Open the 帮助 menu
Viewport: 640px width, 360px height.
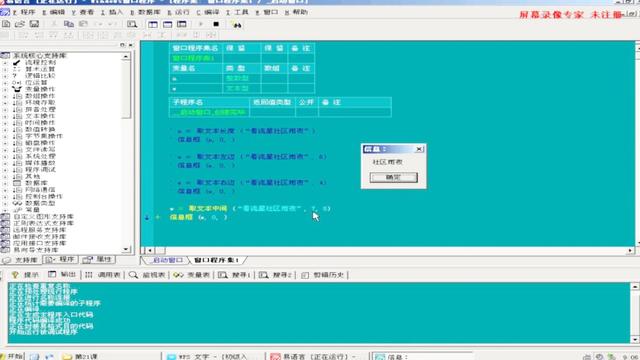[297, 12]
